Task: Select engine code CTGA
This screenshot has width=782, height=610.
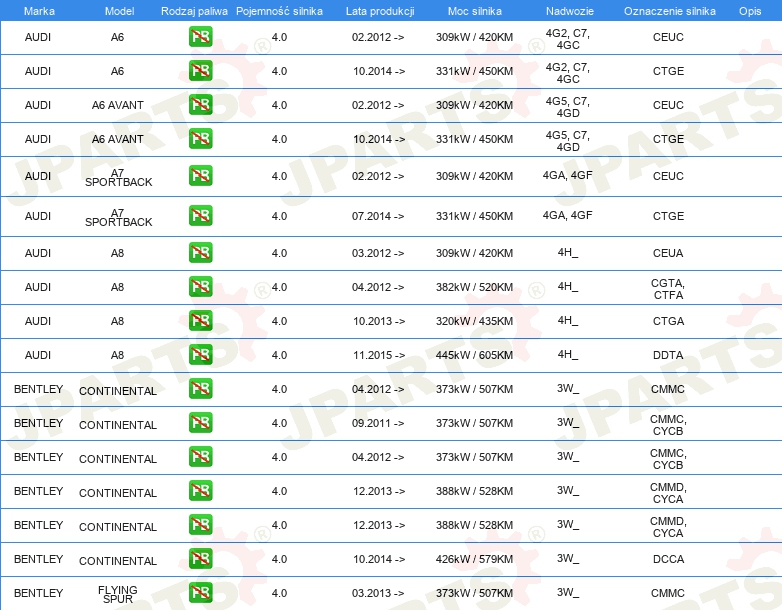Action: (668, 321)
